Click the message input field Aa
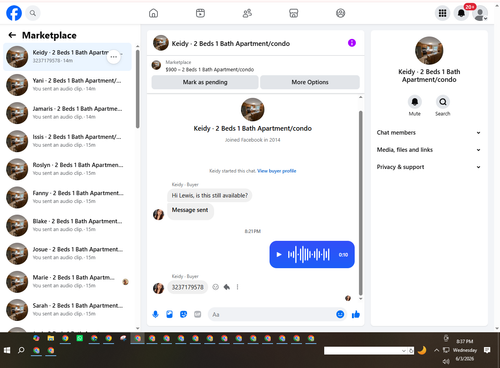 (271, 314)
